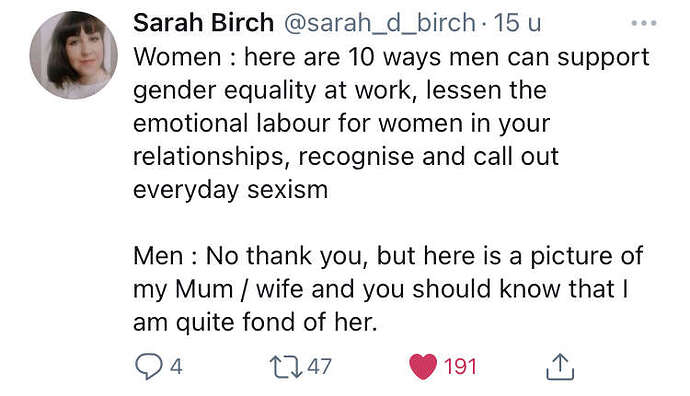Unlike the tweet via red heart
The image size is (690, 396).
coord(423,367)
